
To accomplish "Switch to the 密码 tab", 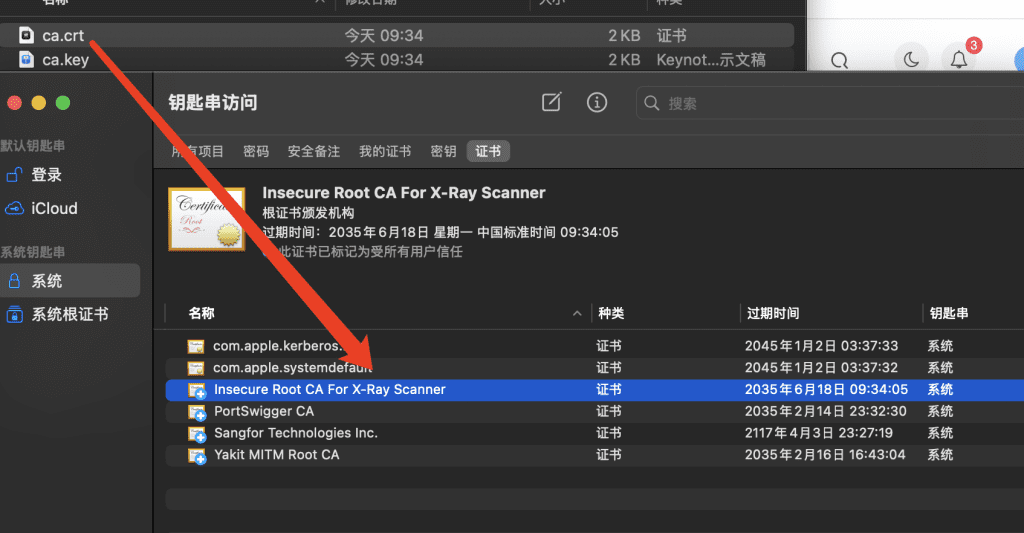I will click(256, 152).
